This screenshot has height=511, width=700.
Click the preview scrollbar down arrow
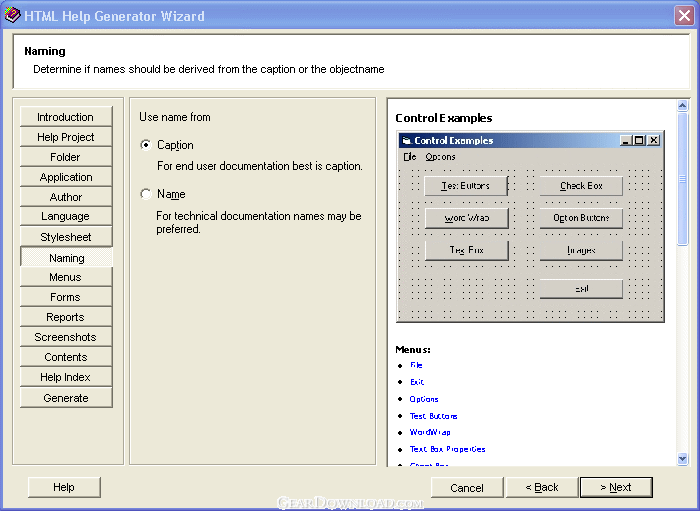682,458
